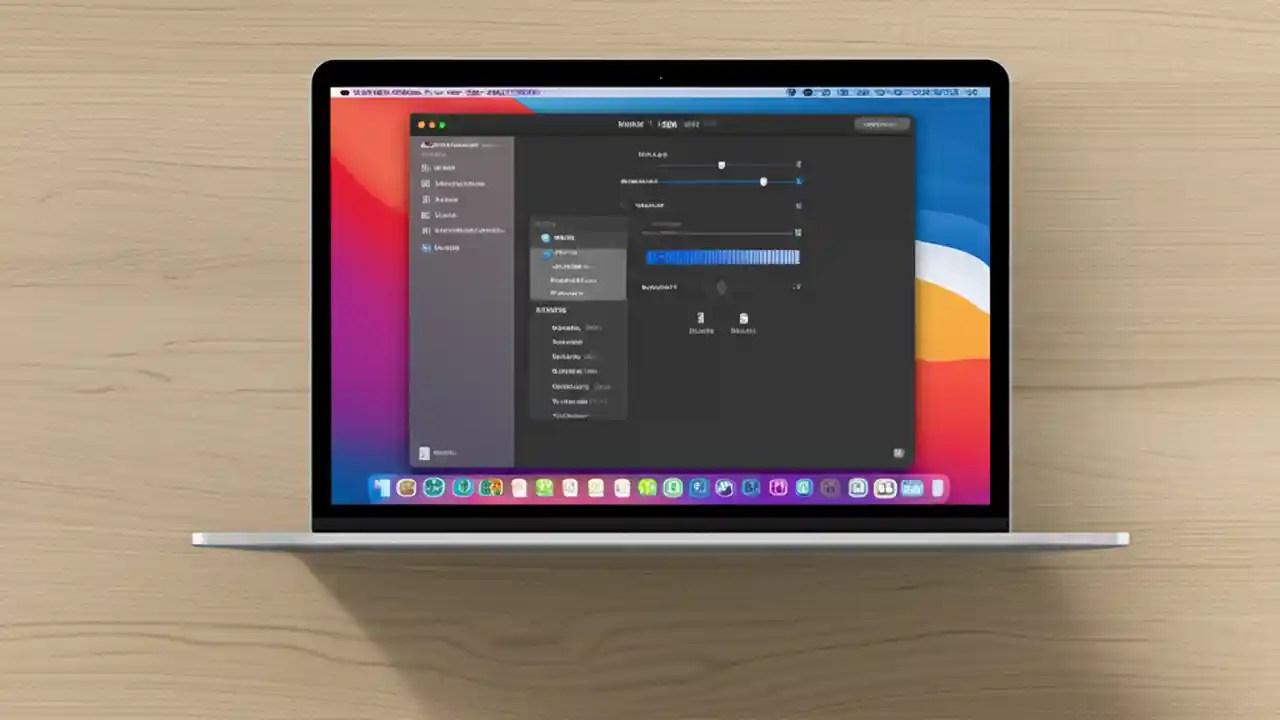Open the Apple menu

(x=345, y=92)
